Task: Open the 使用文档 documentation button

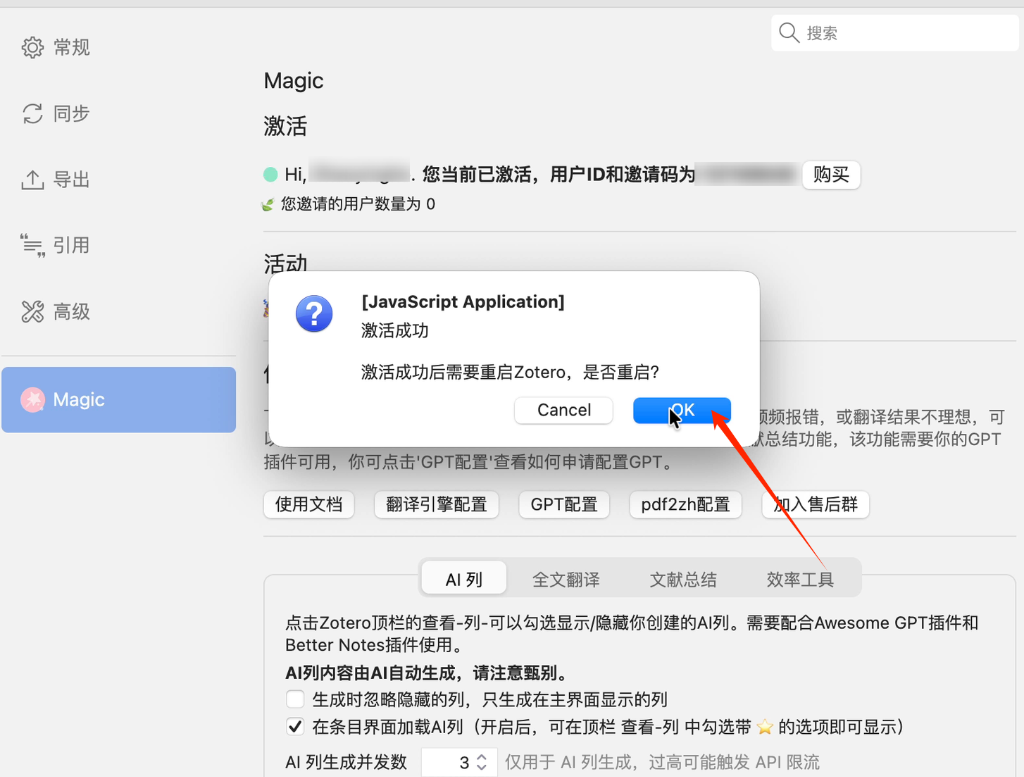Action: tap(309, 504)
